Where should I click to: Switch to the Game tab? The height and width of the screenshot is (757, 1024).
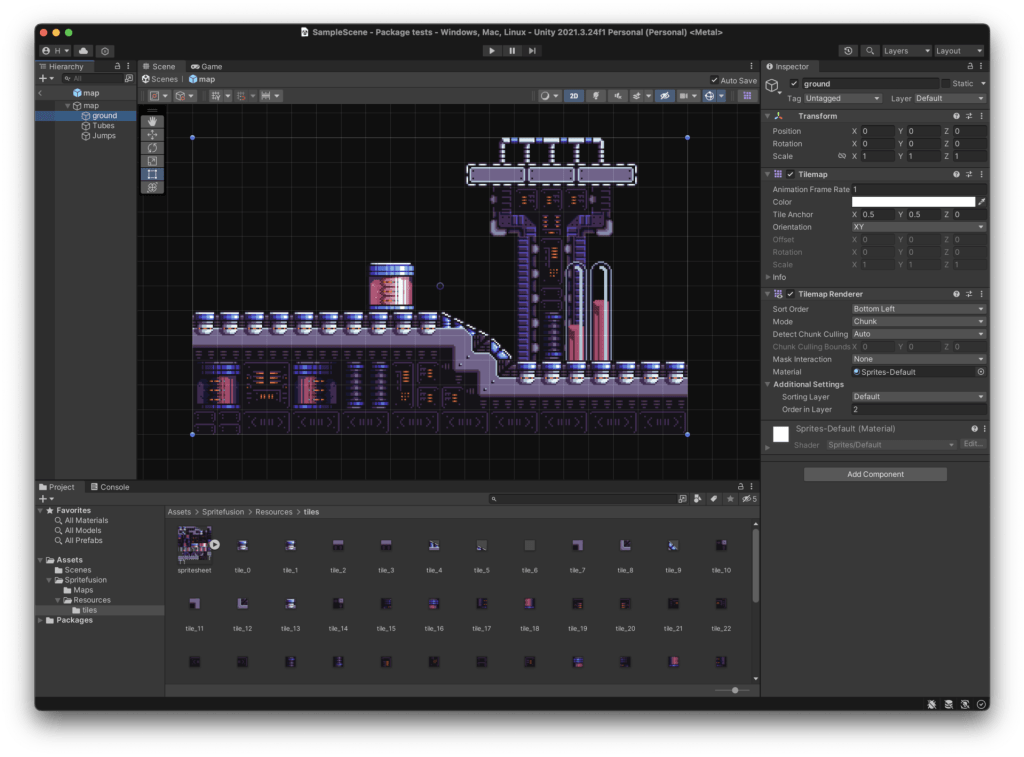(x=207, y=67)
